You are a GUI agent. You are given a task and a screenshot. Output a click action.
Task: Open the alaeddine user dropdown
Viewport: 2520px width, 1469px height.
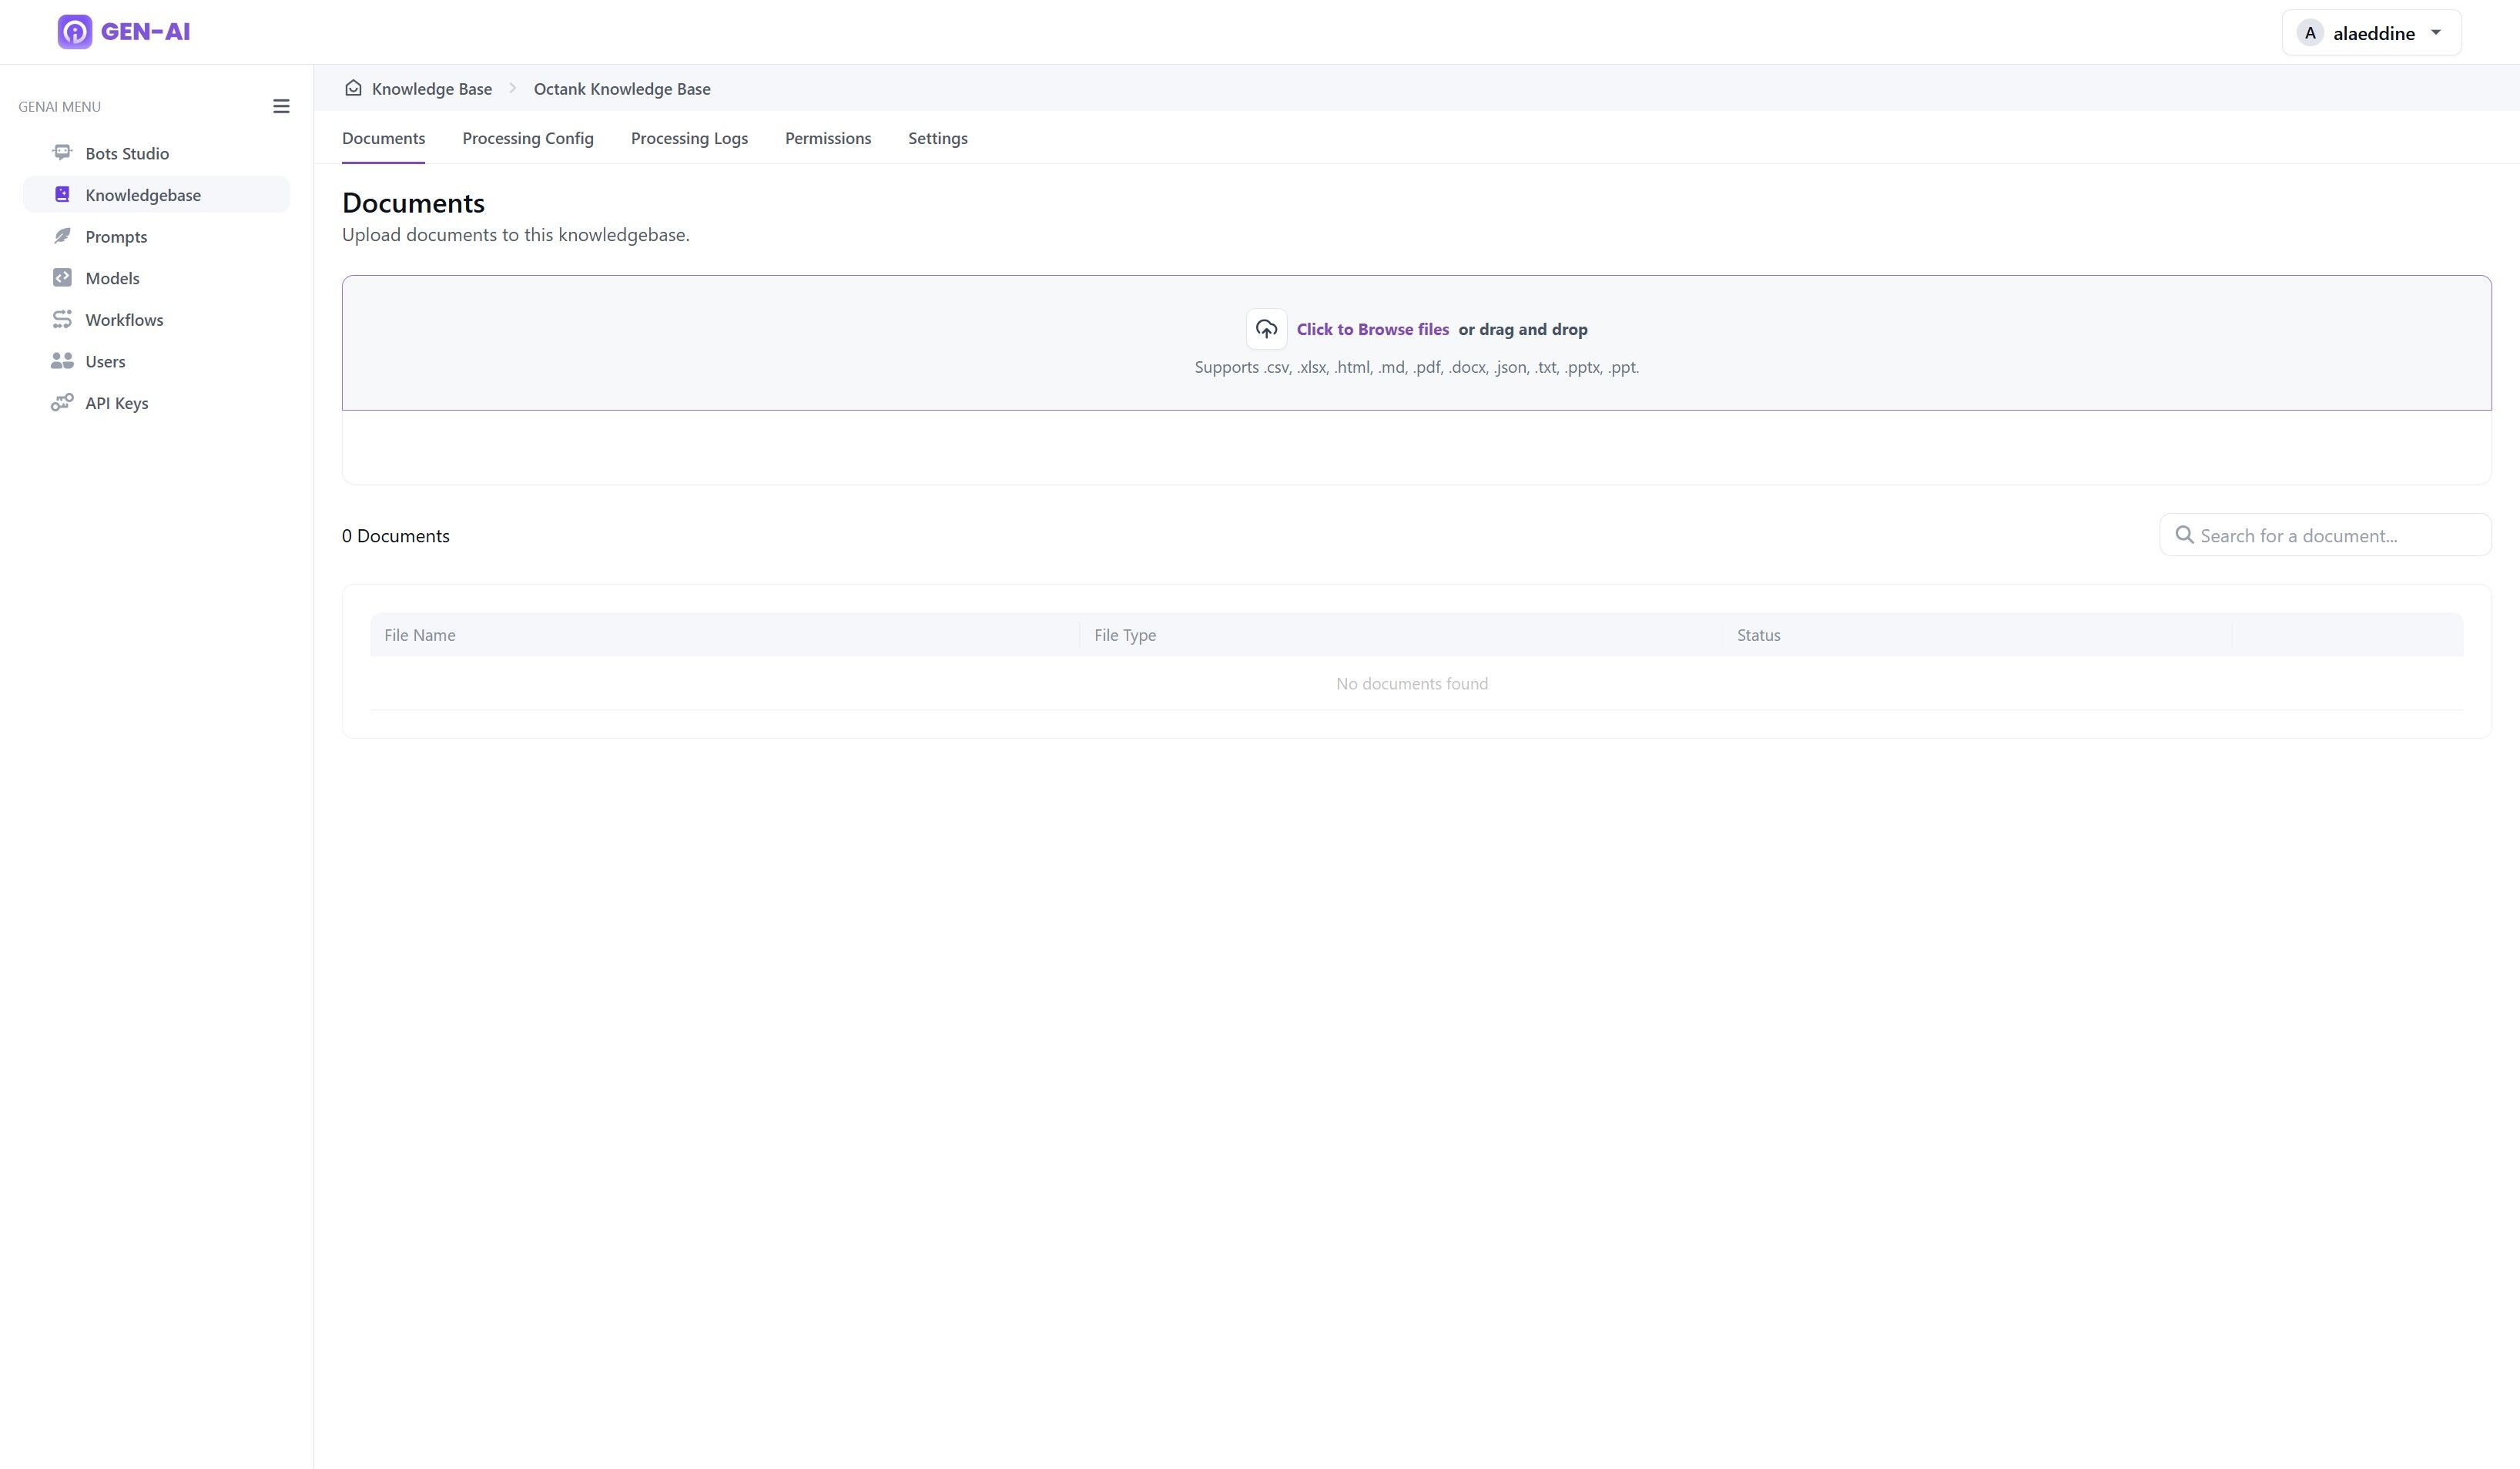2371,33
